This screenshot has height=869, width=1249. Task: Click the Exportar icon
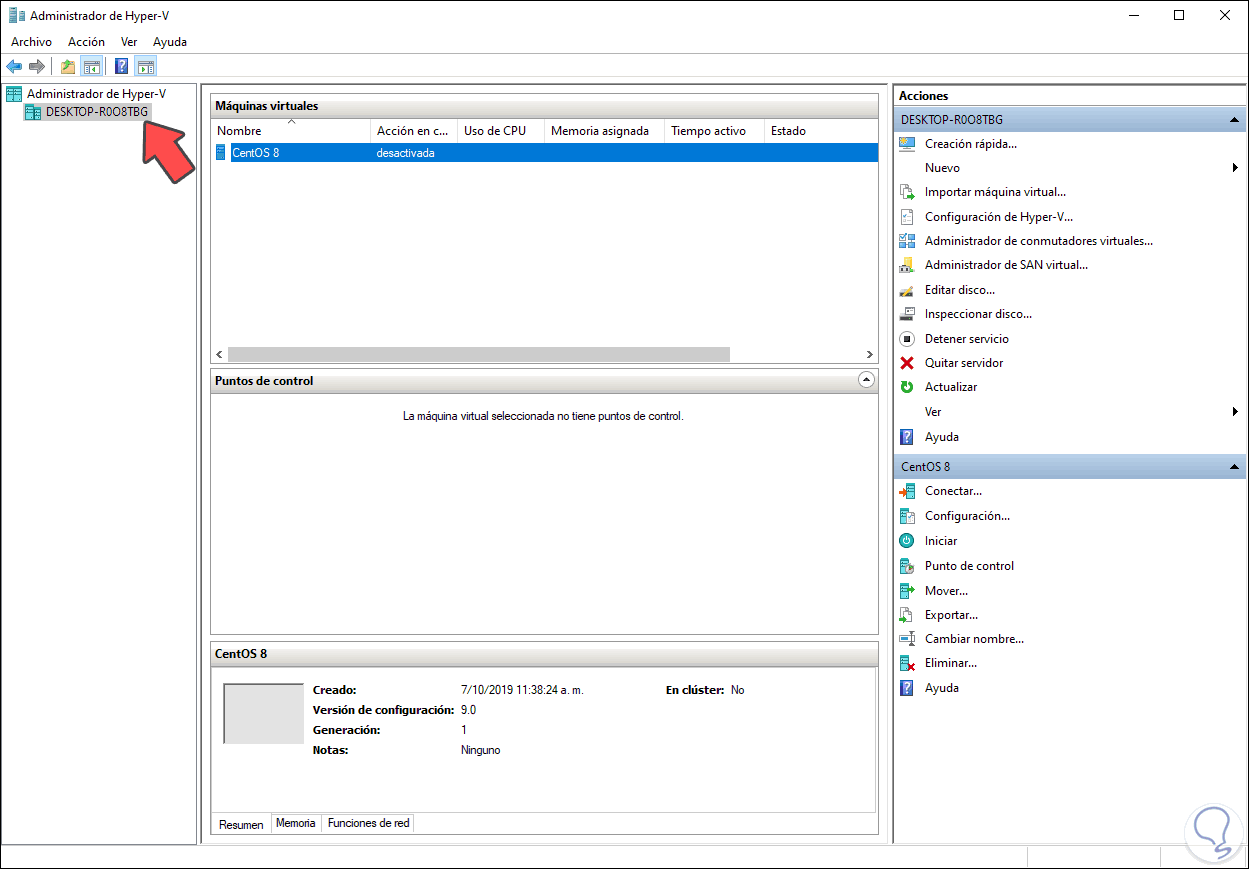coord(907,615)
